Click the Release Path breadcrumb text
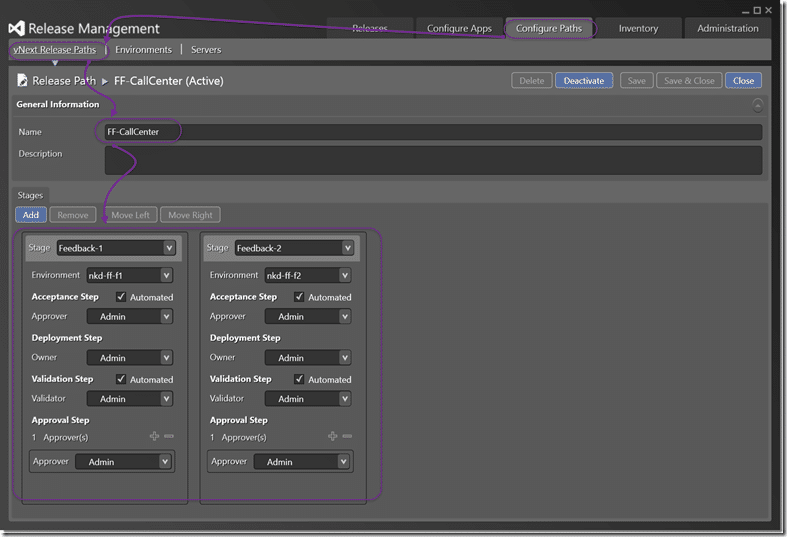Viewport: 787px width, 537px height. [x=64, y=80]
